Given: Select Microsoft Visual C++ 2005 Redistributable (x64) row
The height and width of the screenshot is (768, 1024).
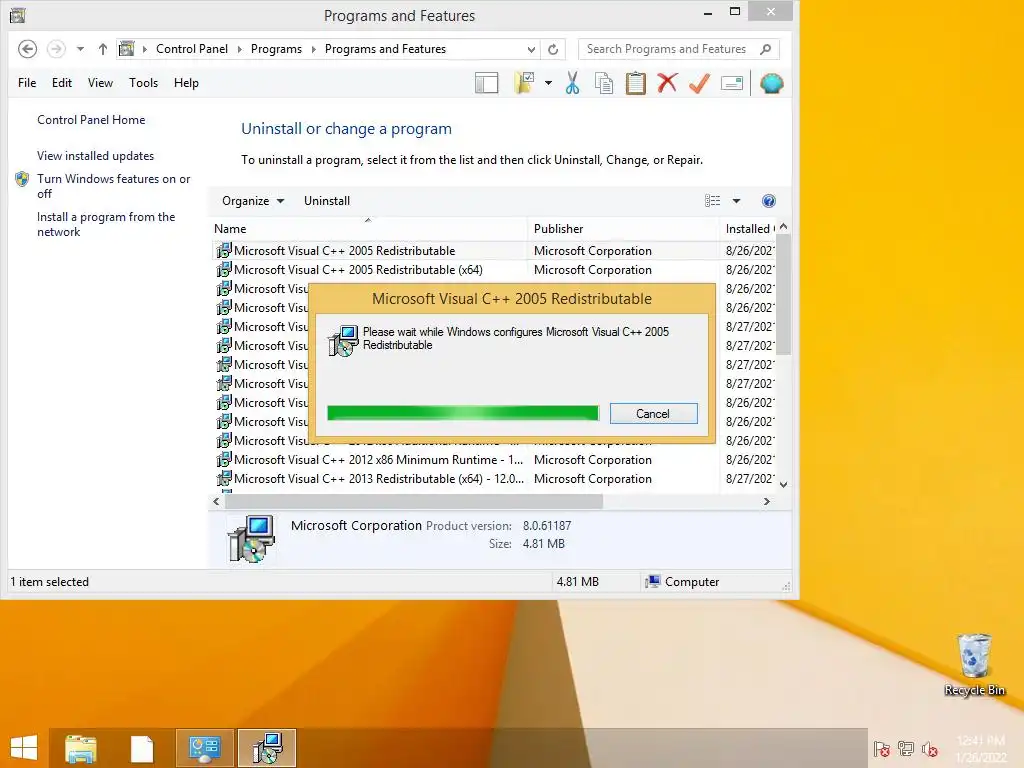Looking at the screenshot, I should (494, 270).
